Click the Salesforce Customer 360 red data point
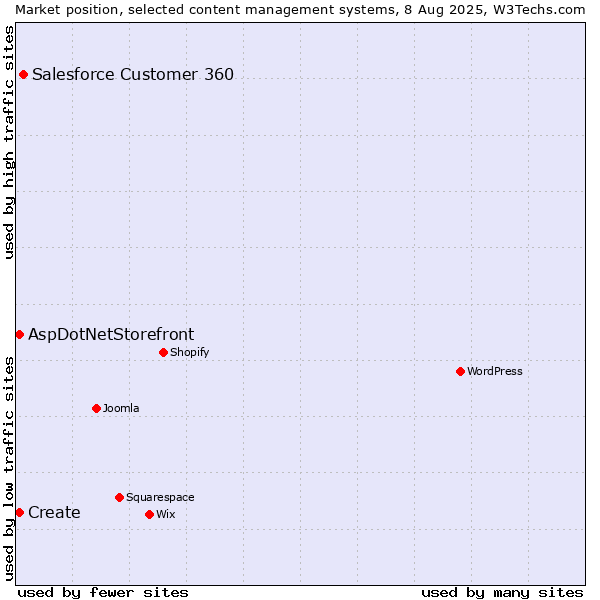The height and width of the screenshot is (600, 600). coord(23,75)
